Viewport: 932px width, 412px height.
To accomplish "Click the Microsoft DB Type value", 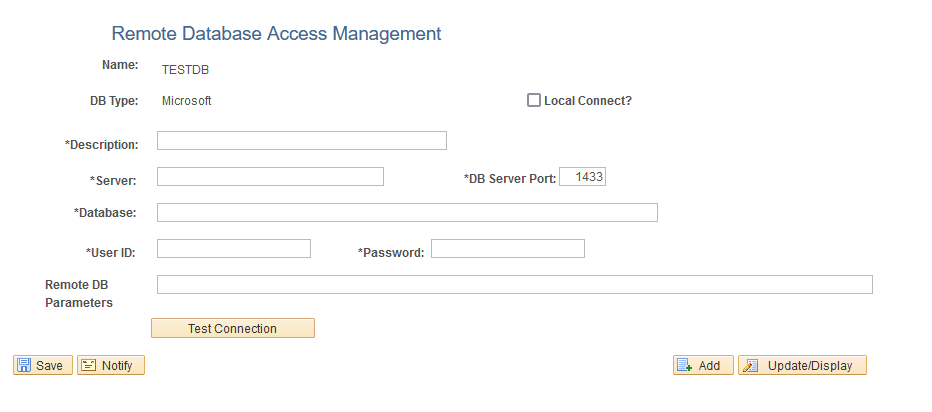I will 187,101.
